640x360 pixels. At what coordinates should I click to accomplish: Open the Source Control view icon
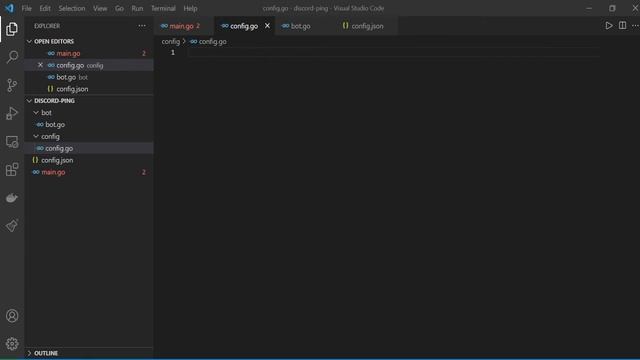click(x=12, y=85)
